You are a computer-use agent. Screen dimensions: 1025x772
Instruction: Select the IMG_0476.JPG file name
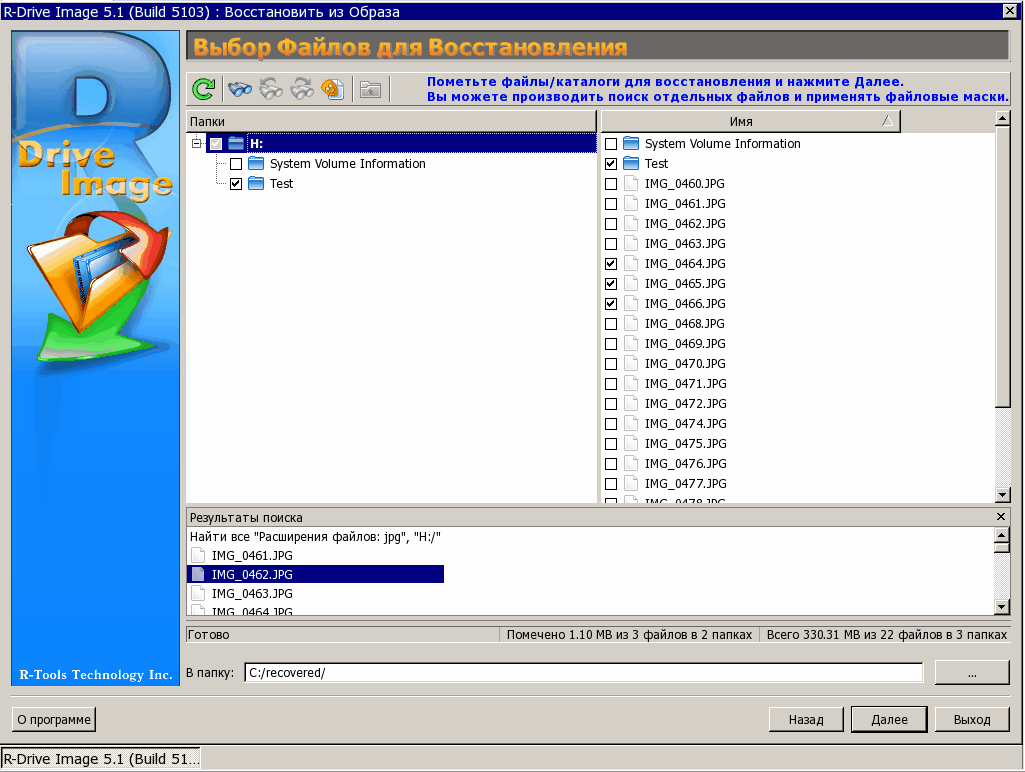coord(686,463)
